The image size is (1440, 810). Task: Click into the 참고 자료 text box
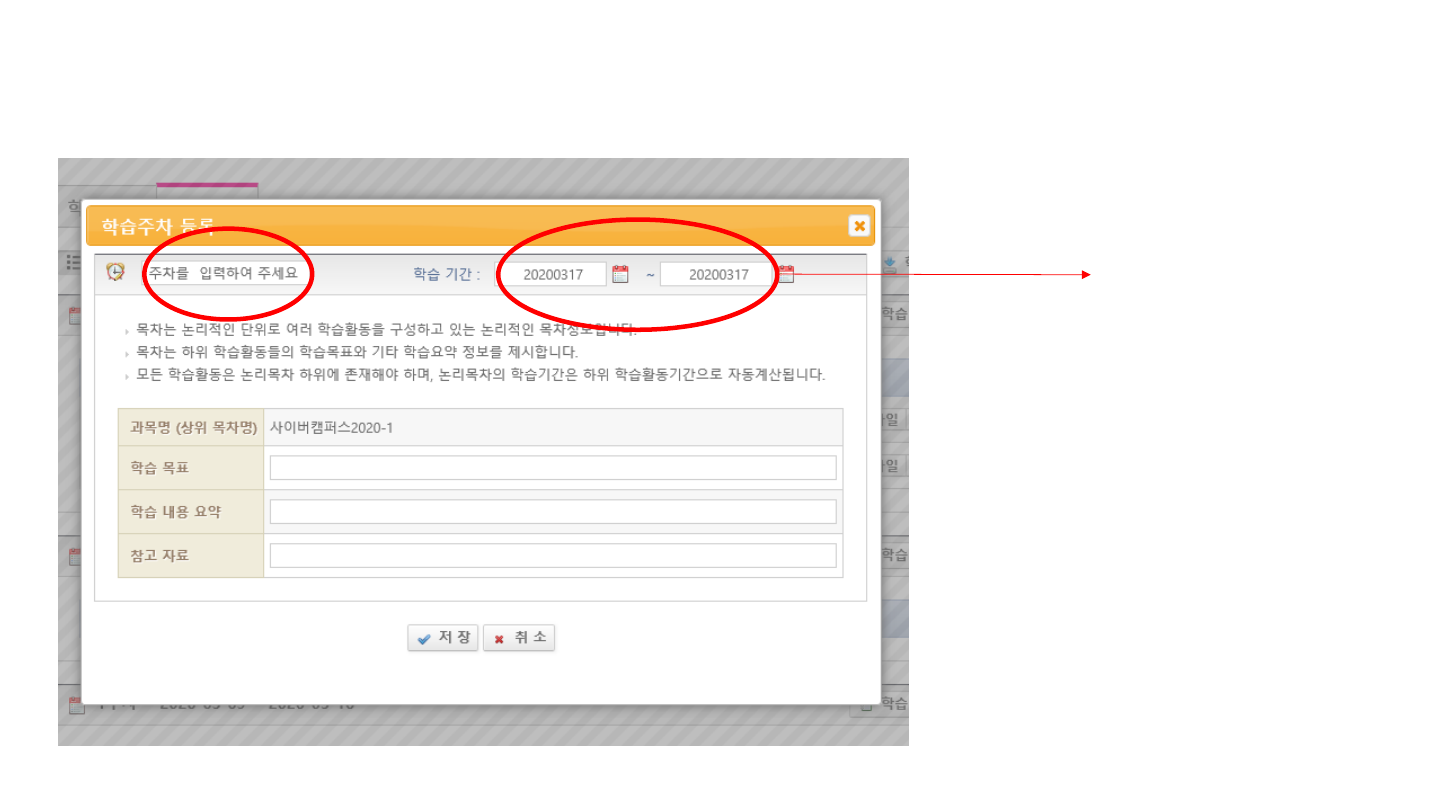coord(553,556)
